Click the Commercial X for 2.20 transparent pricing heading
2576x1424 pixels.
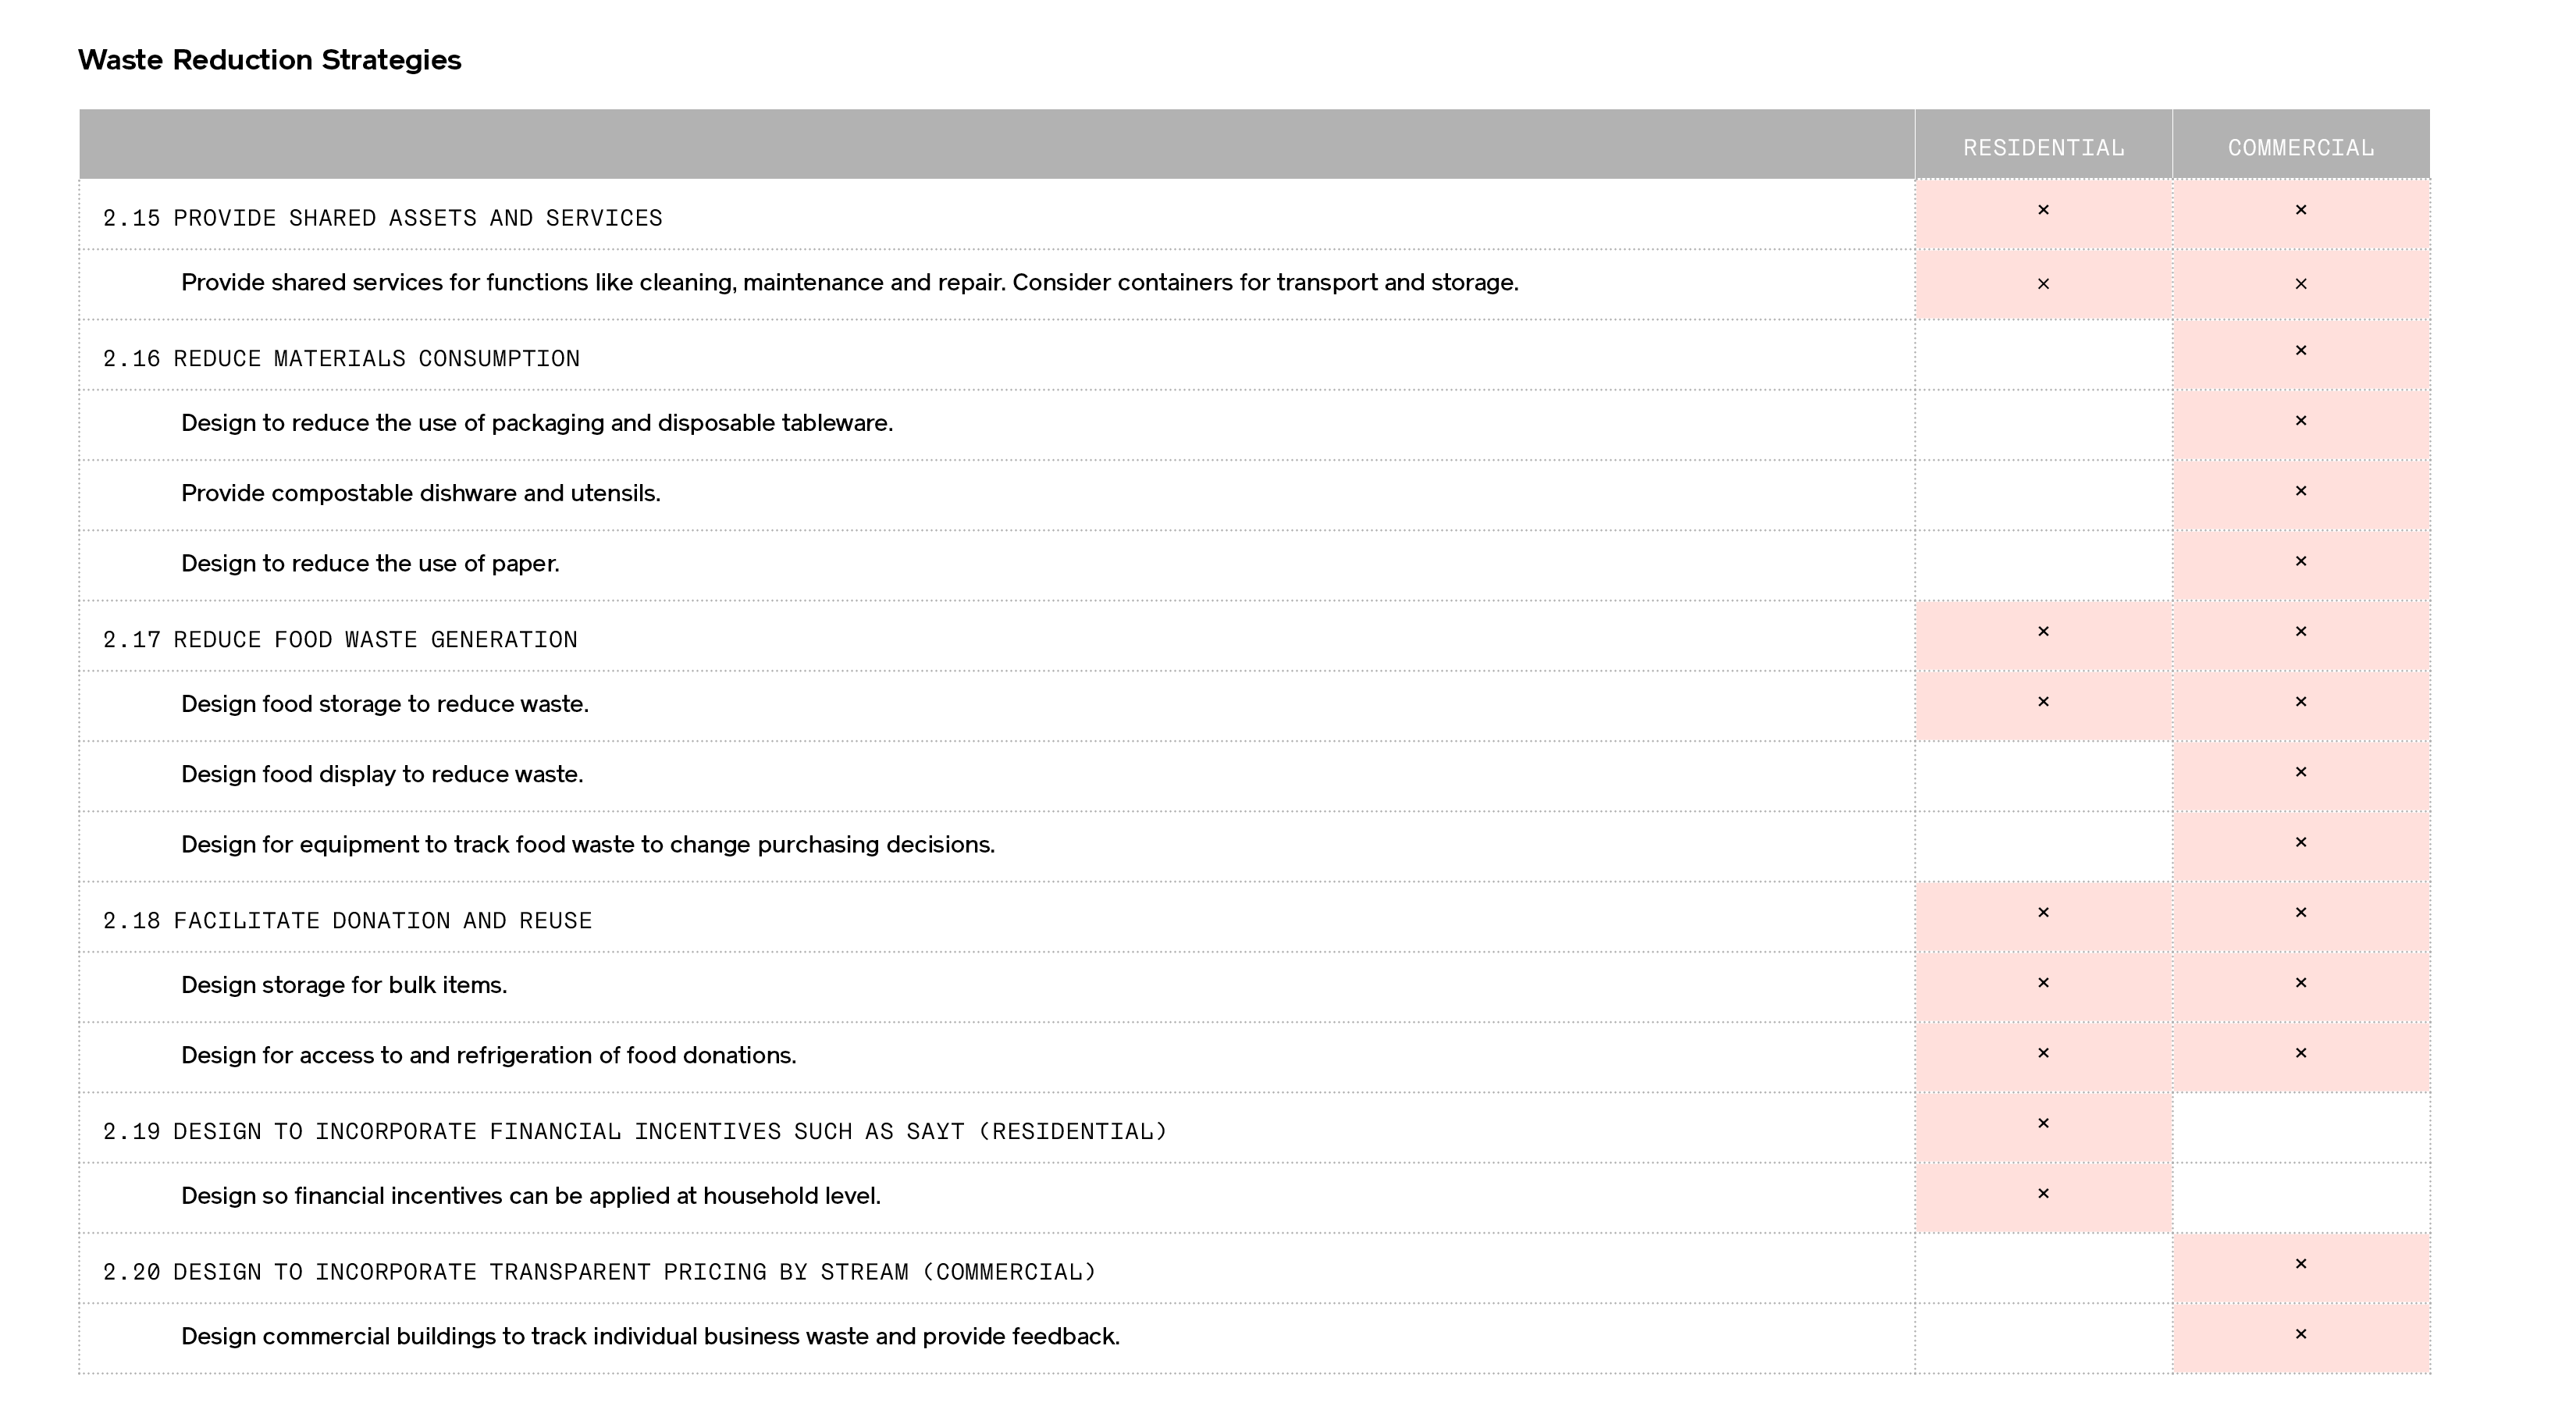pyautogui.click(x=2301, y=1264)
